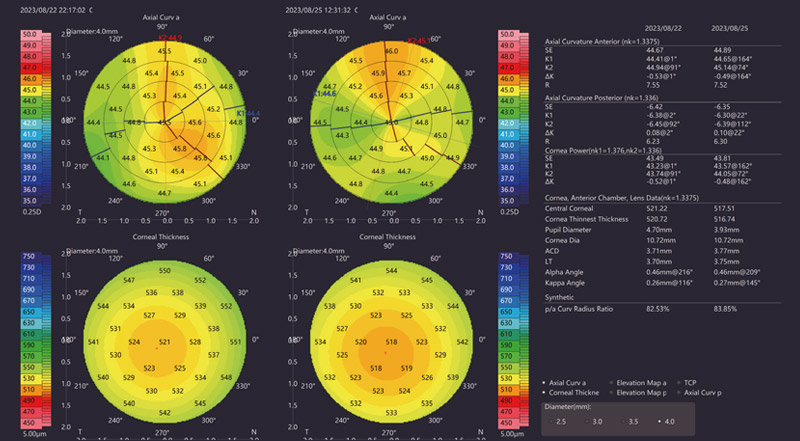Click the 83.85% p/a Curv Radius Ratio value
This screenshot has height=441, width=800.
725,309
